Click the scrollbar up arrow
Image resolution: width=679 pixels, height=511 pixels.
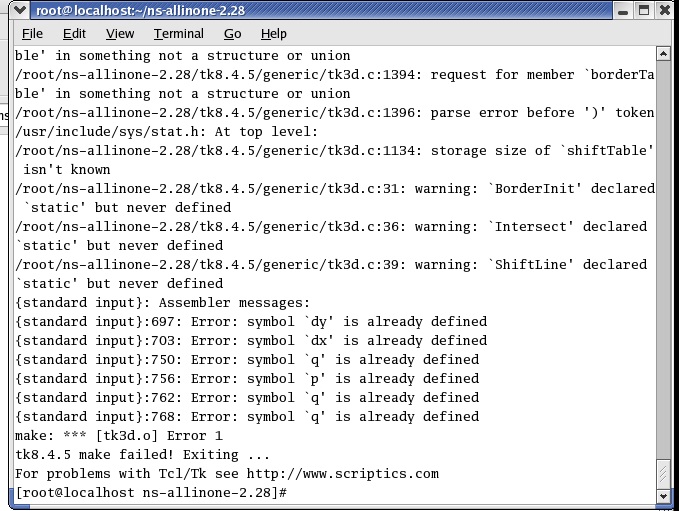tap(664, 55)
